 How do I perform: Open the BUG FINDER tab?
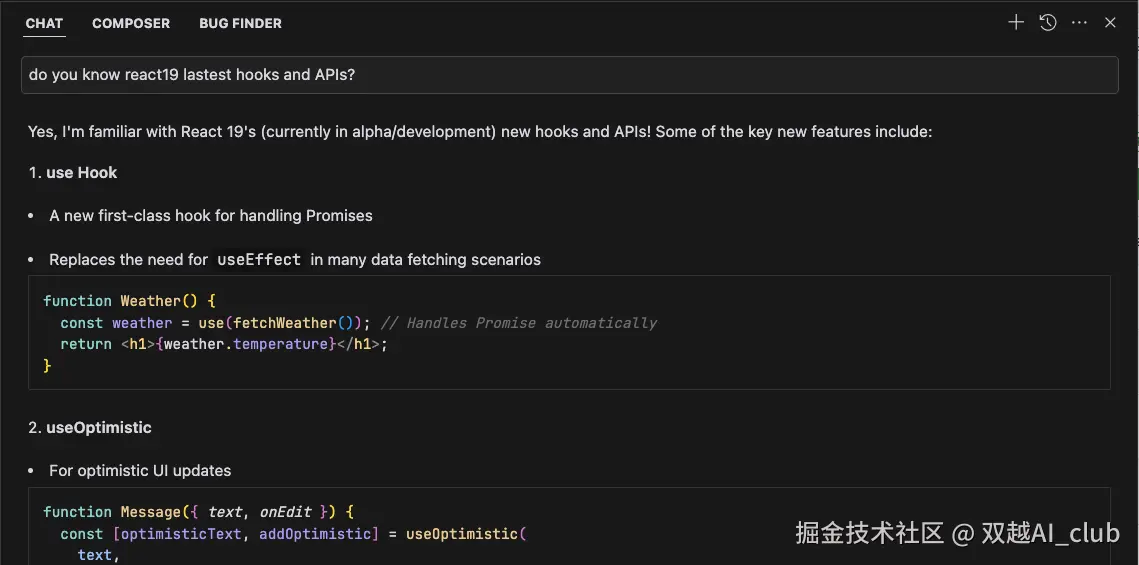[240, 23]
